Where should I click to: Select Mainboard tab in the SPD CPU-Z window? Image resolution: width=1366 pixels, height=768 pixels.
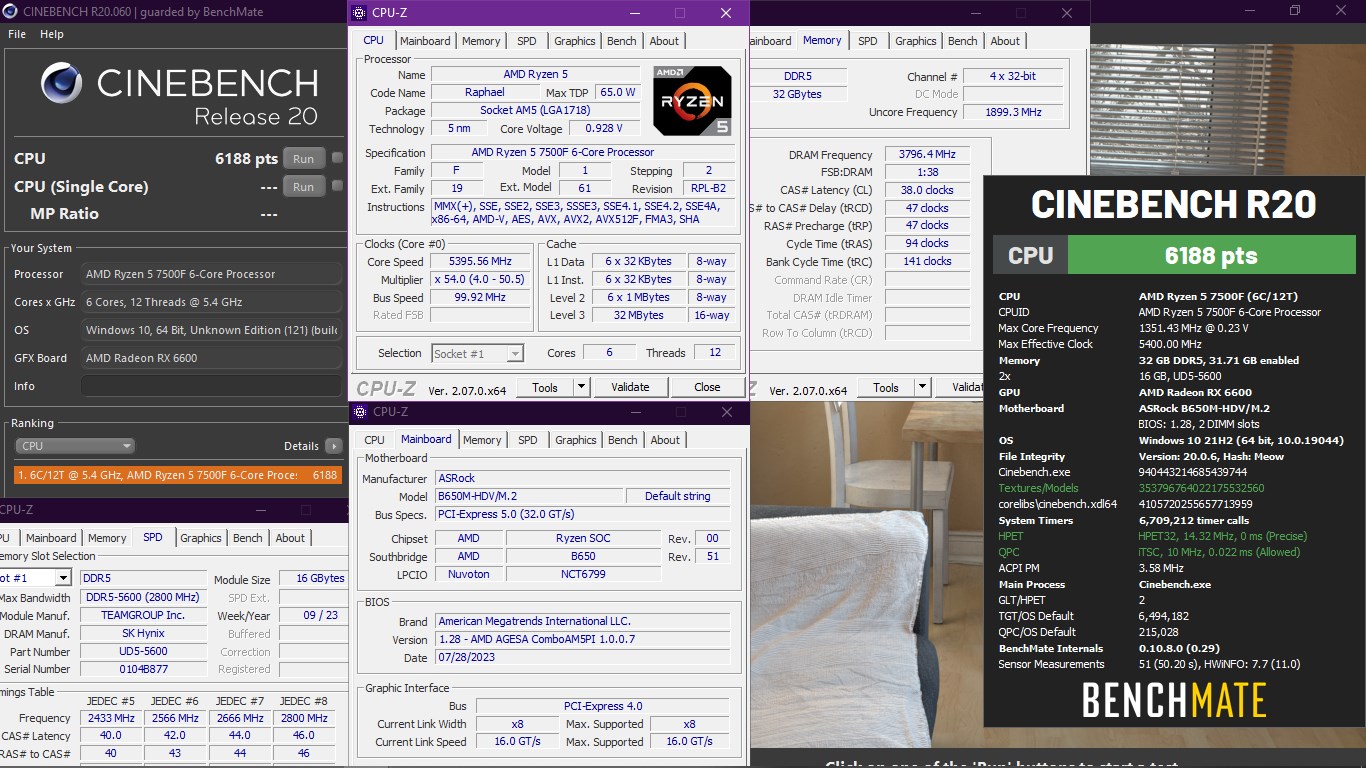click(x=51, y=538)
